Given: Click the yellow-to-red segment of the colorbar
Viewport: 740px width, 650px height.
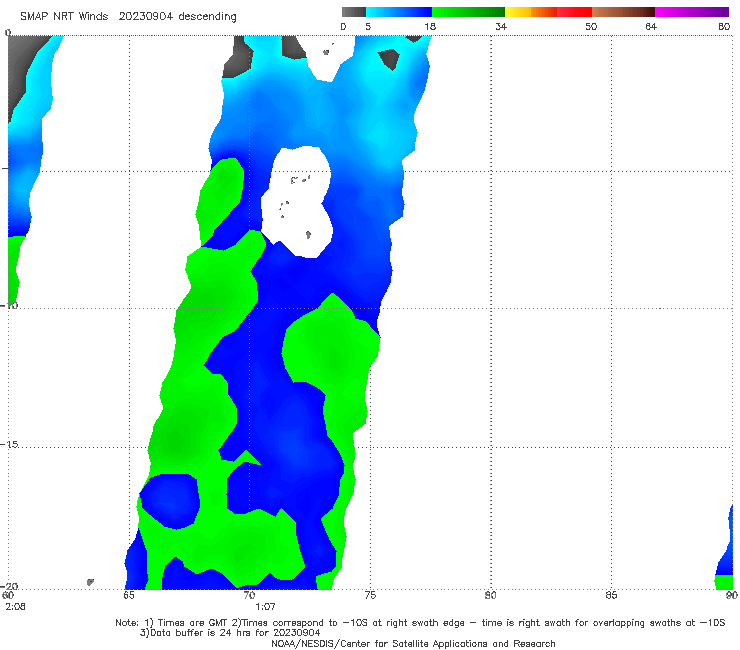Looking at the screenshot, I should point(548,12).
